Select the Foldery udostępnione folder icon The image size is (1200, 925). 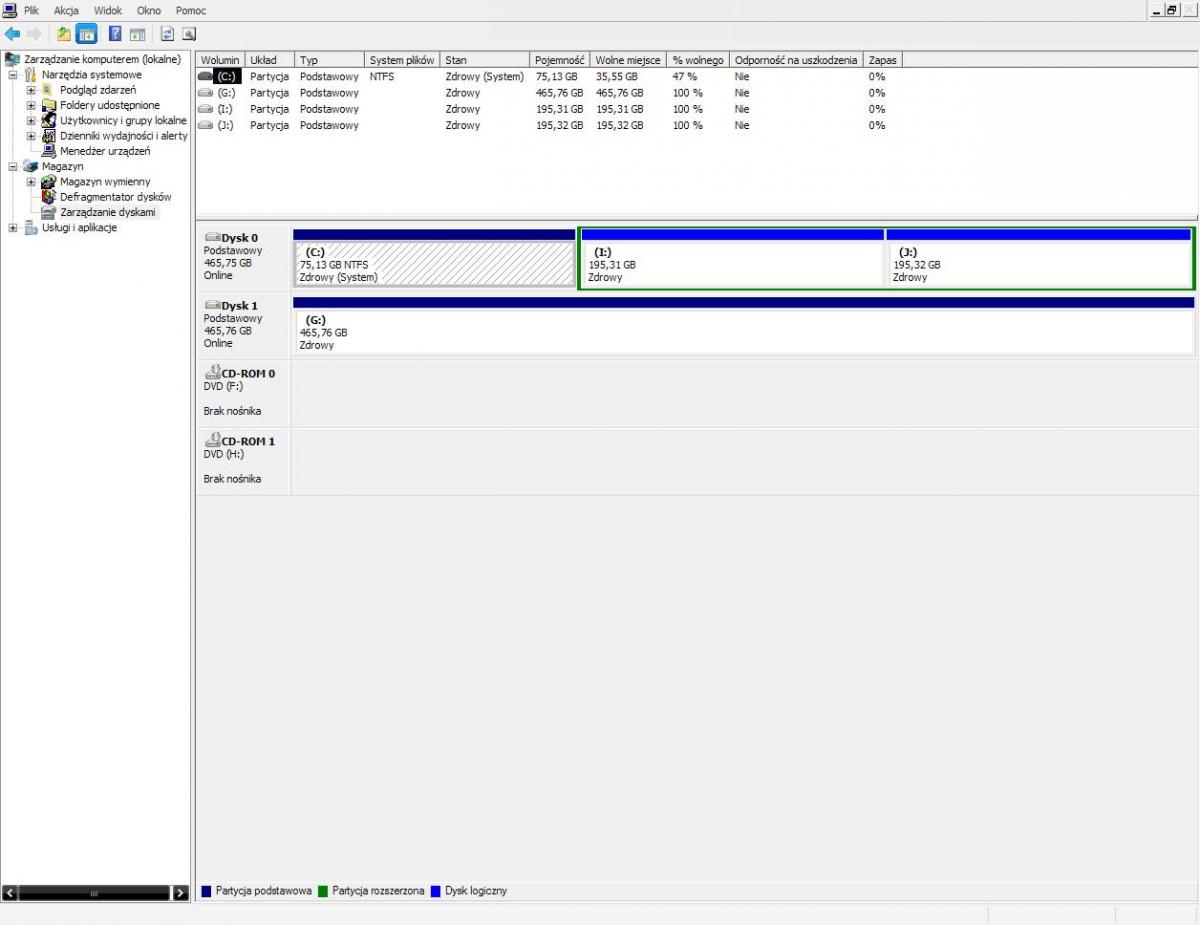pyautogui.click(x=49, y=105)
